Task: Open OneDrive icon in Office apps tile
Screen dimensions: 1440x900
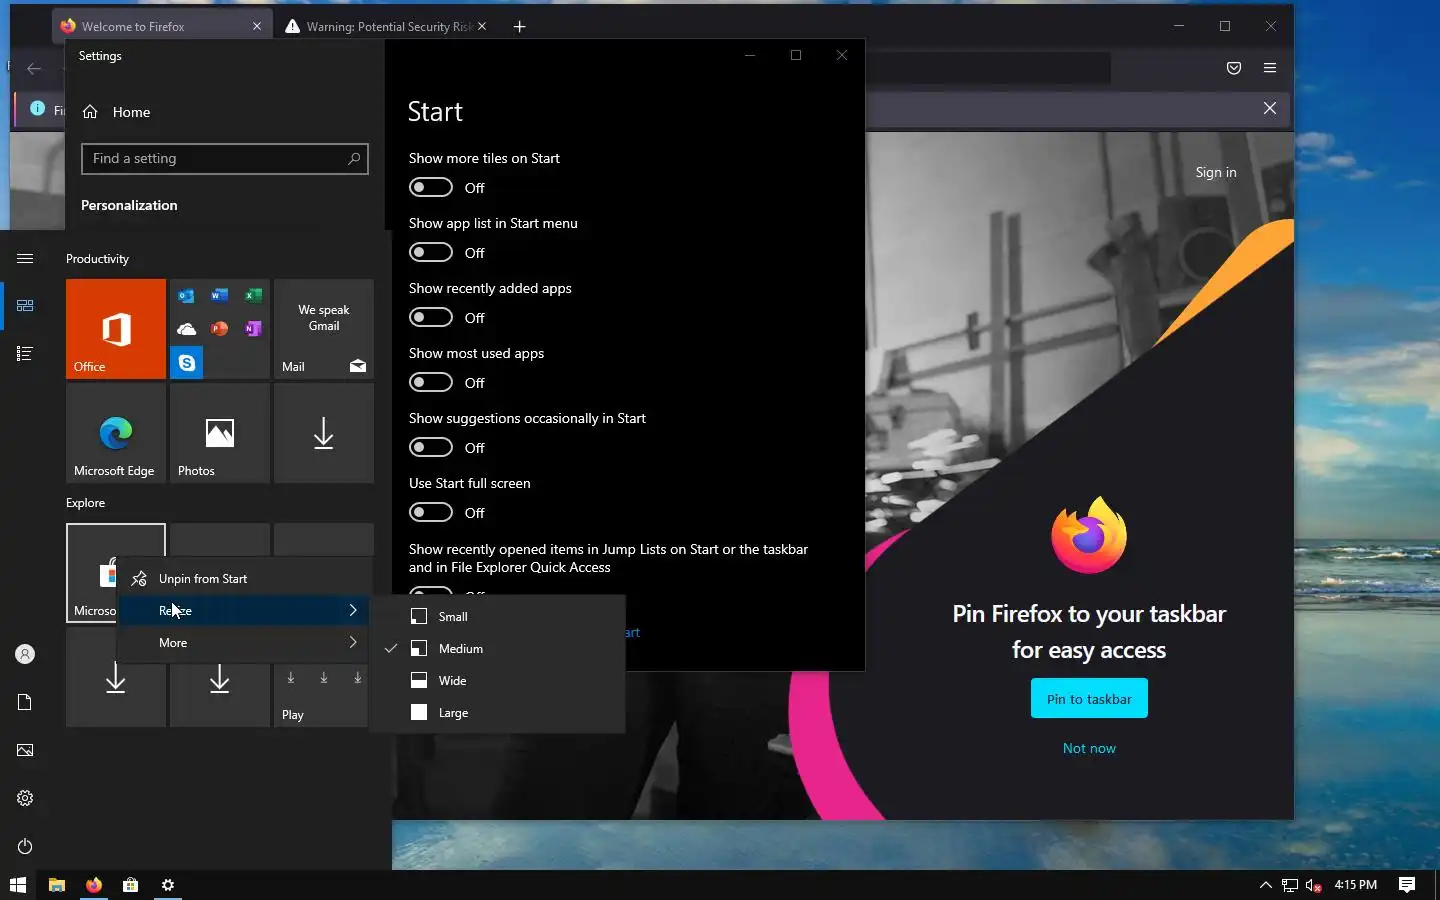Action: click(186, 329)
